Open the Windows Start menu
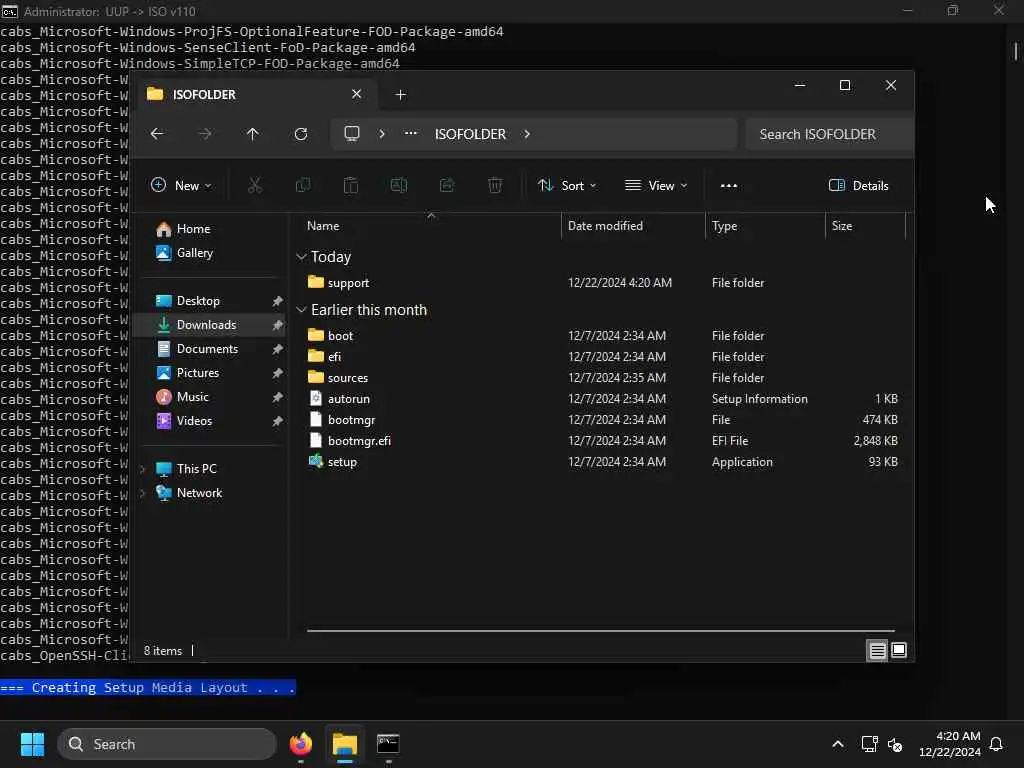This screenshot has width=1024, height=768. point(32,744)
